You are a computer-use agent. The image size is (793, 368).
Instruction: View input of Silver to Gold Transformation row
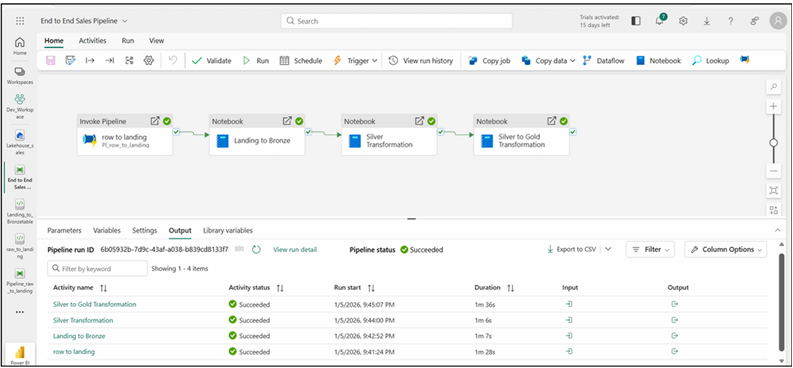(x=569, y=304)
